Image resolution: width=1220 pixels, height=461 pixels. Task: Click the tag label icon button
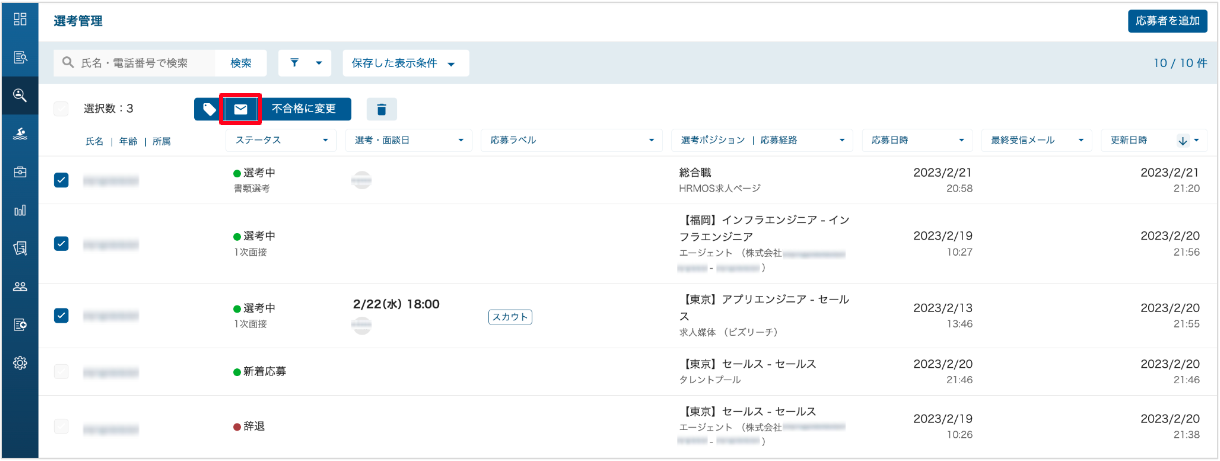208,109
